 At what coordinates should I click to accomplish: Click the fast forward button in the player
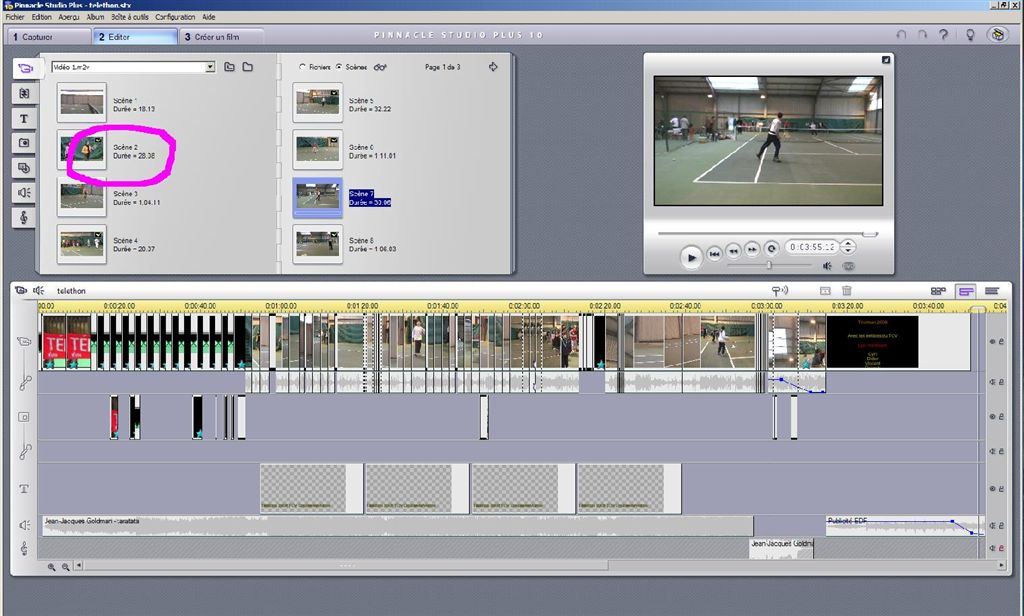752,249
